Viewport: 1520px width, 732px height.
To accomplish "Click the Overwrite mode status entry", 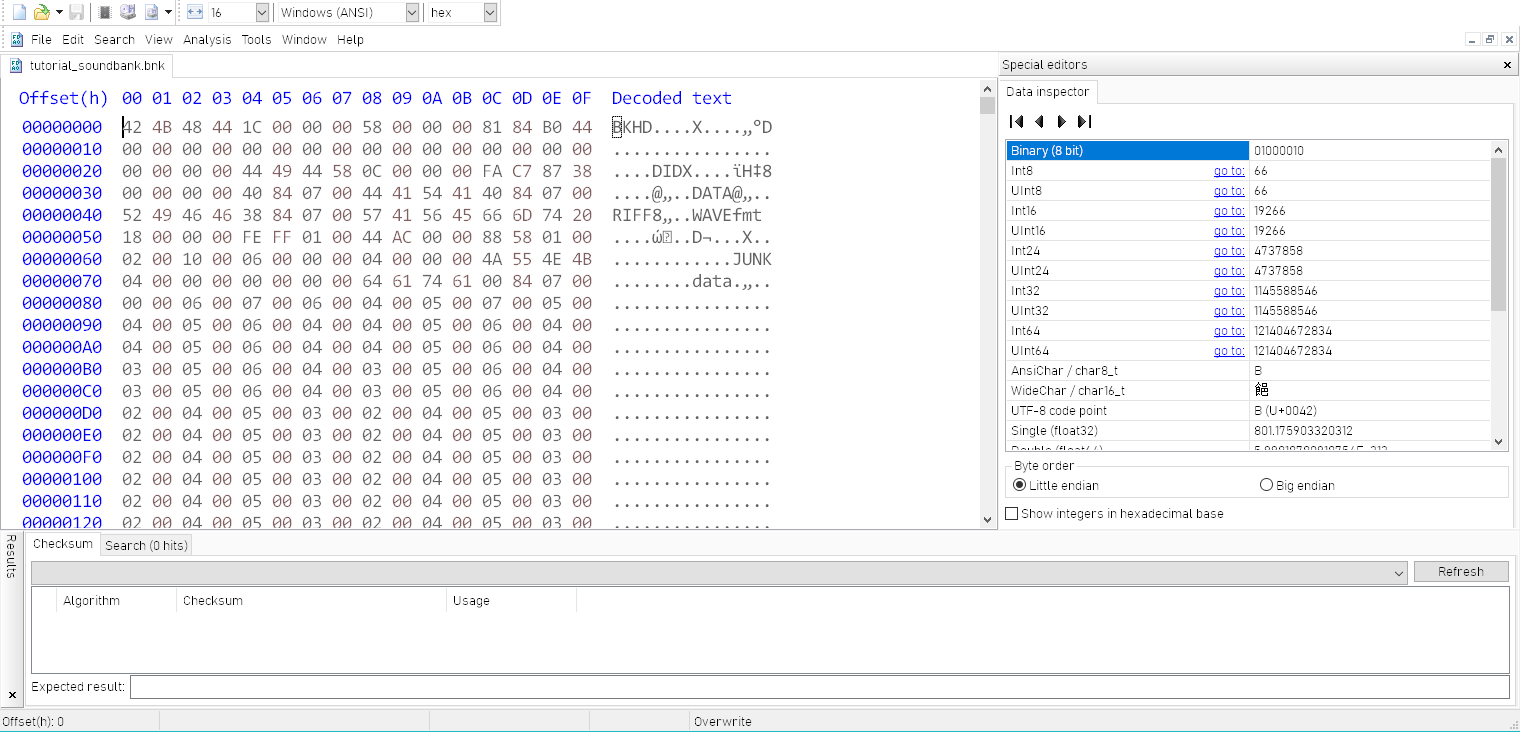I will [723, 721].
